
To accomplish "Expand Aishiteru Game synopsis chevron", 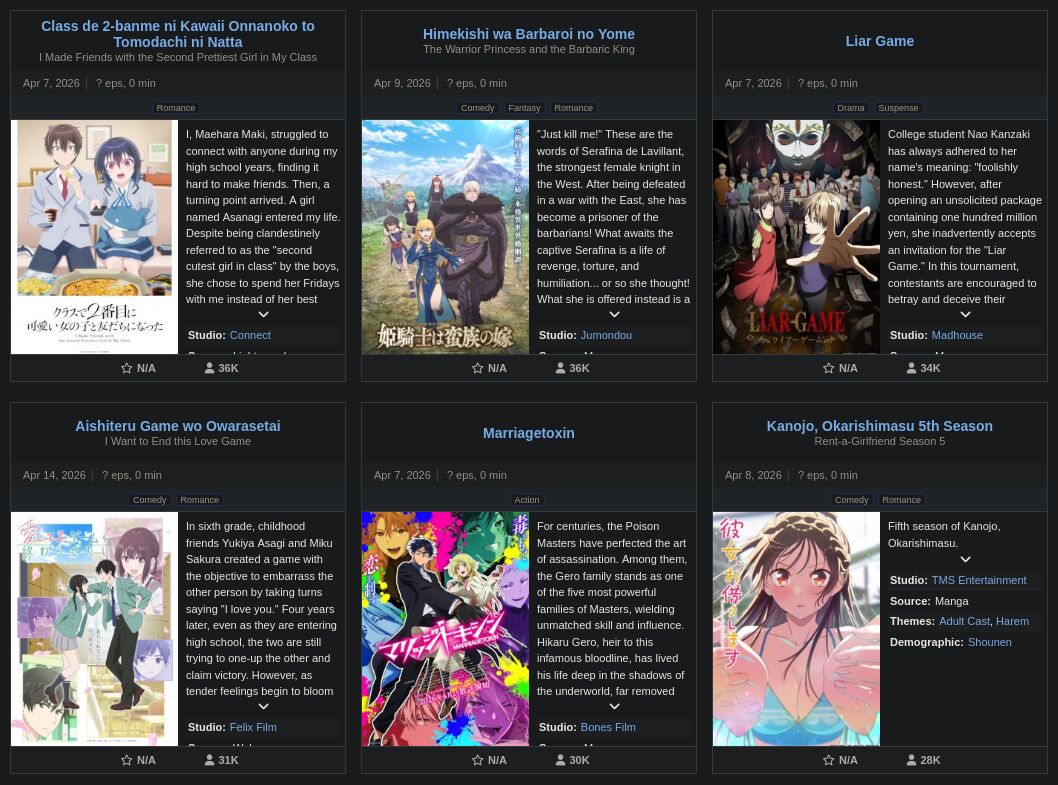I will point(264,707).
